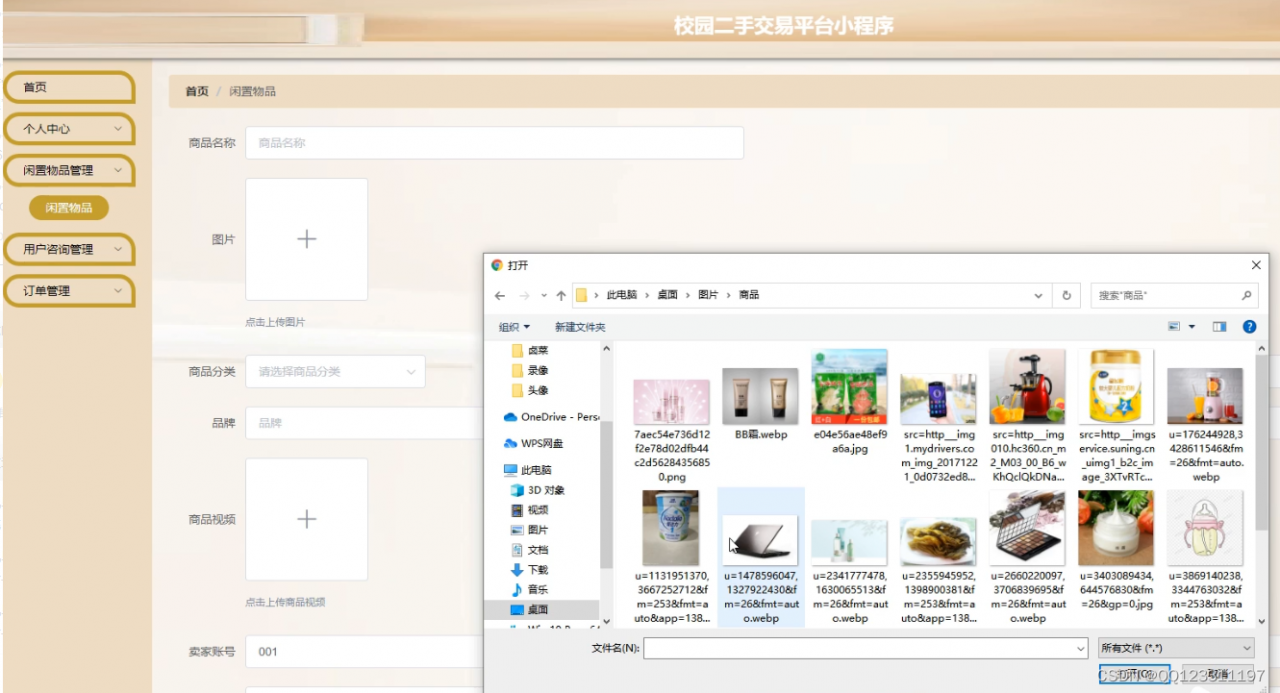Expand the 订单管理 sidebar menu
Screen dimensions: 1280x693
point(69,291)
